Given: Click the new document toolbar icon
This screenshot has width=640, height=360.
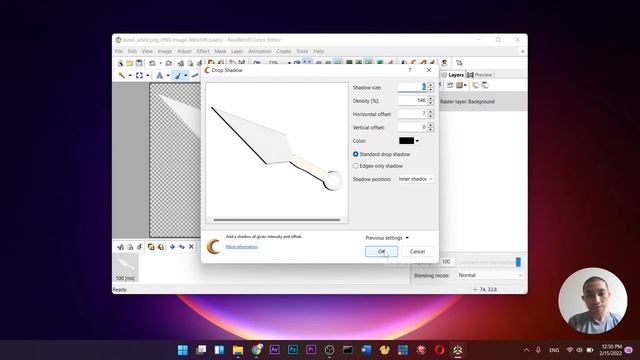Looking at the screenshot, I should pyautogui.click(x=120, y=63).
